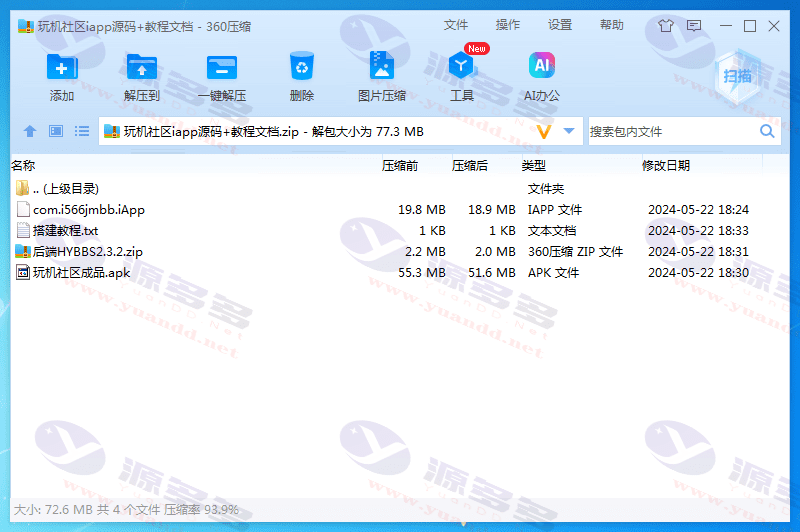
Task: Open the 图片压缩 image compression tool
Action: coord(382,65)
